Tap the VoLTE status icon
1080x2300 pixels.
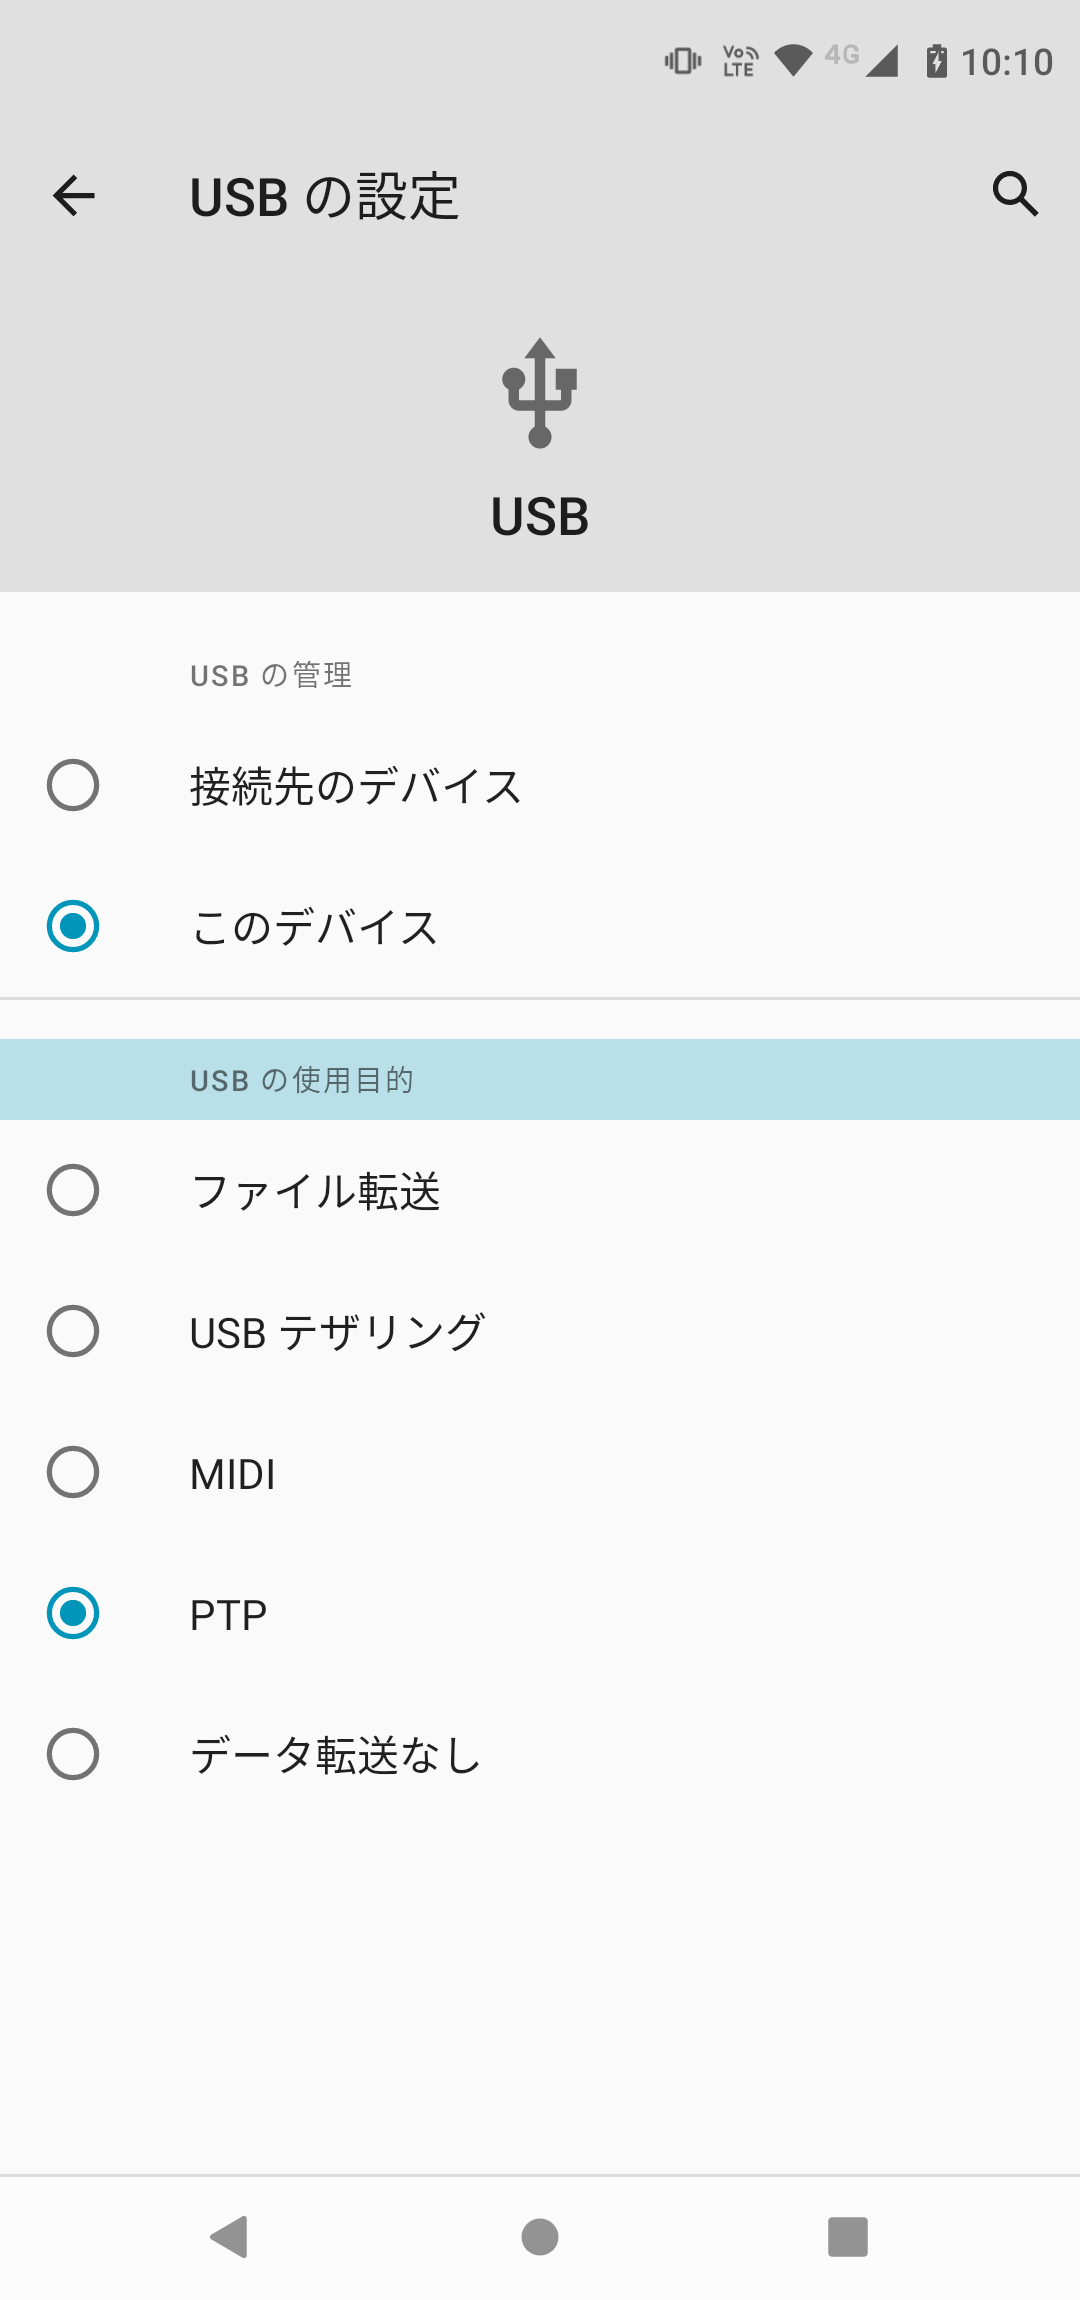740,61
